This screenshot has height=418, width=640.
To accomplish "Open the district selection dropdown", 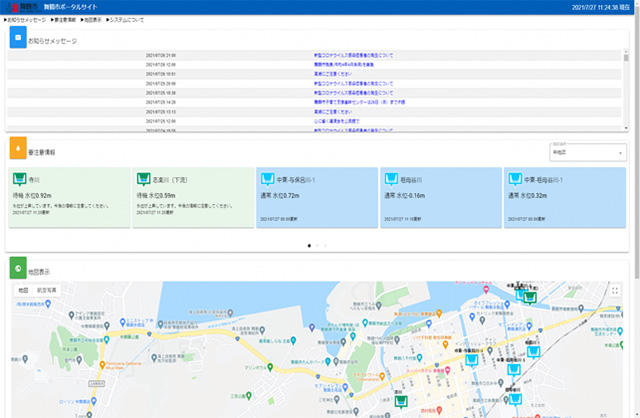I will point(587,153).
